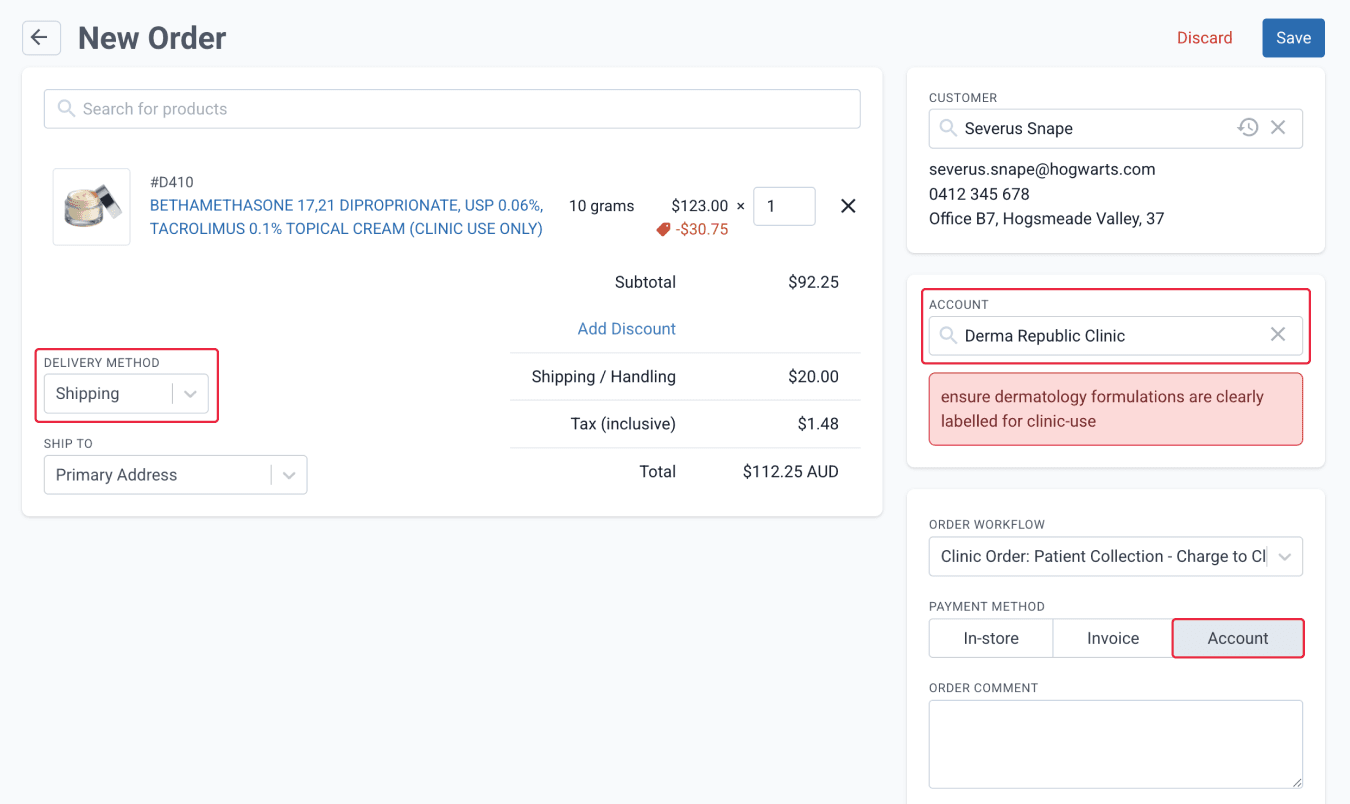Click the red clinic-use labelling warning note
This screenshot has width=1350, height=804.
[x=1116, y=409]
